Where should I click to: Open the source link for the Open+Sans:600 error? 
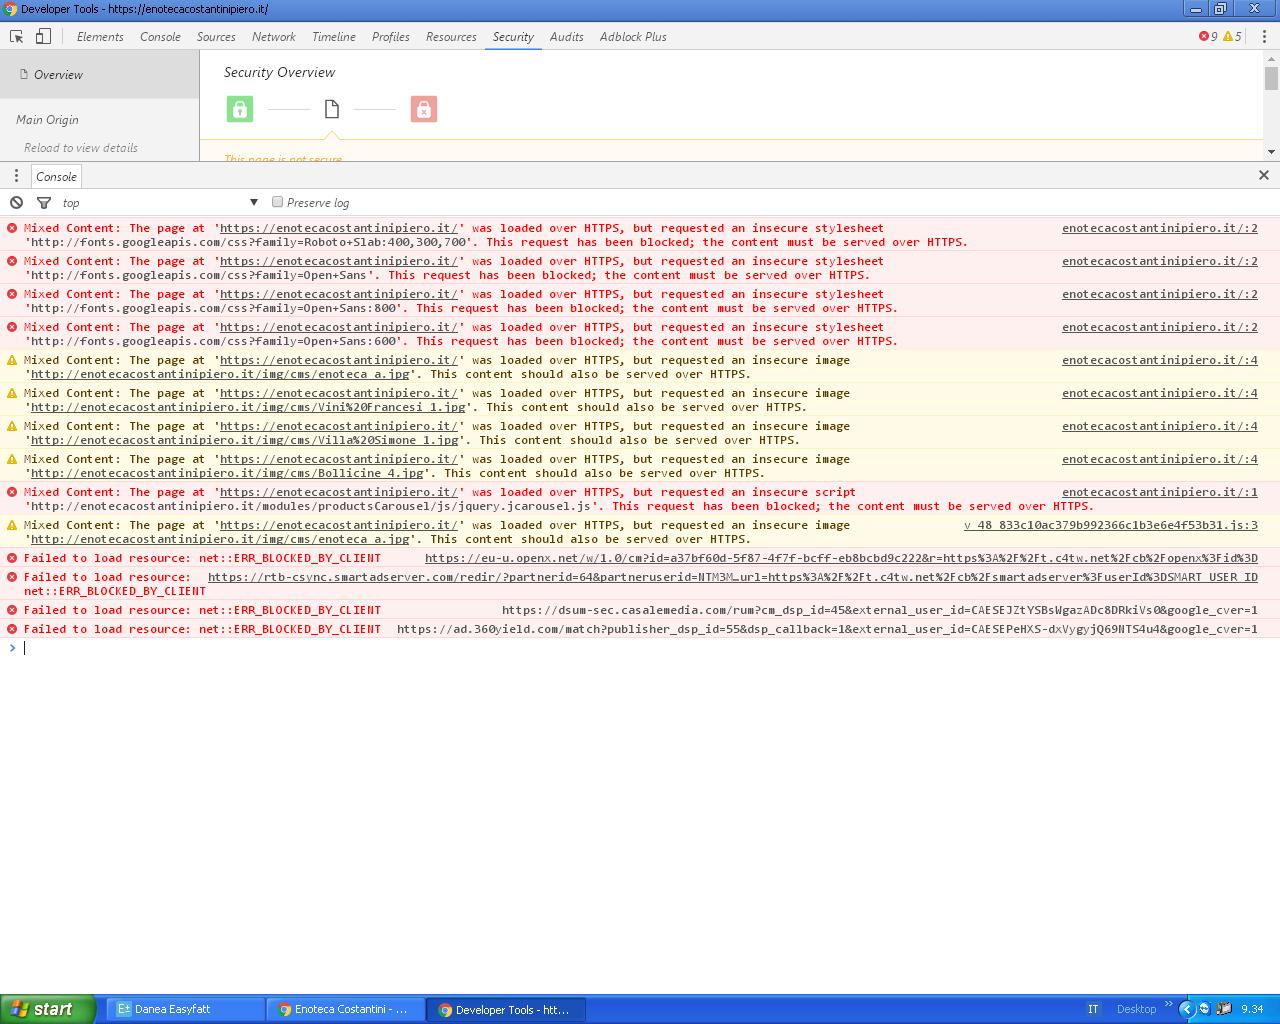point(1160,327)
